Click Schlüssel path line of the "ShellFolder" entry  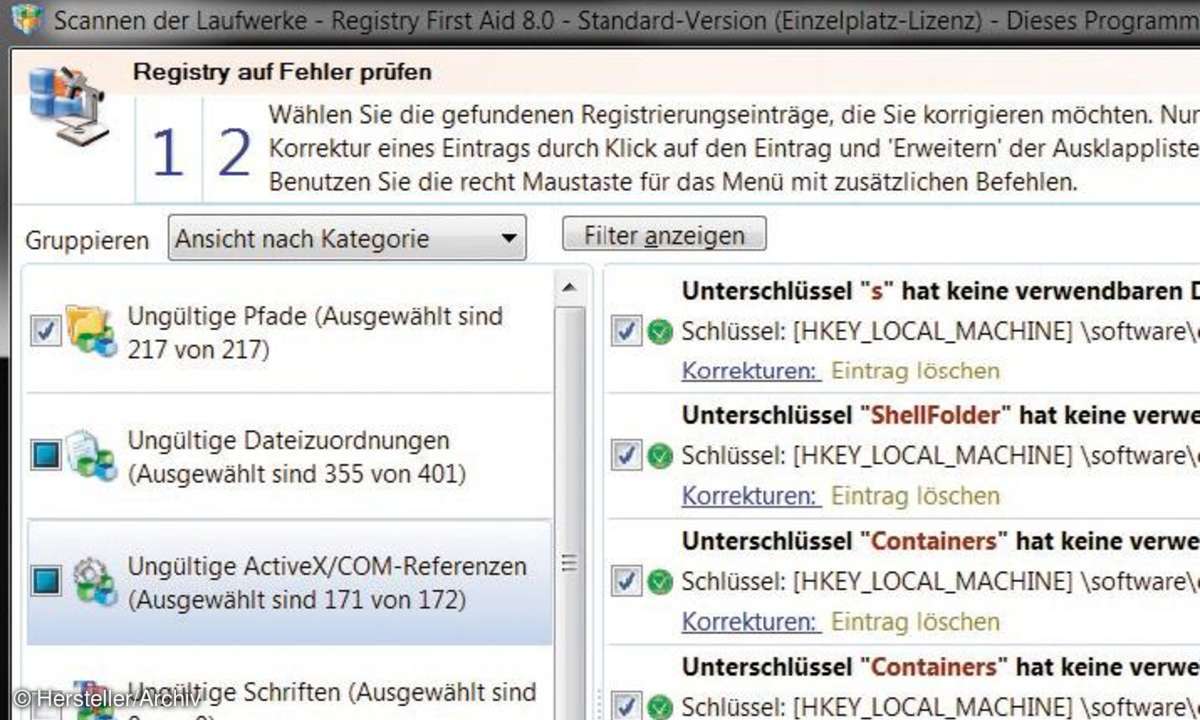(x=940, y=456)
